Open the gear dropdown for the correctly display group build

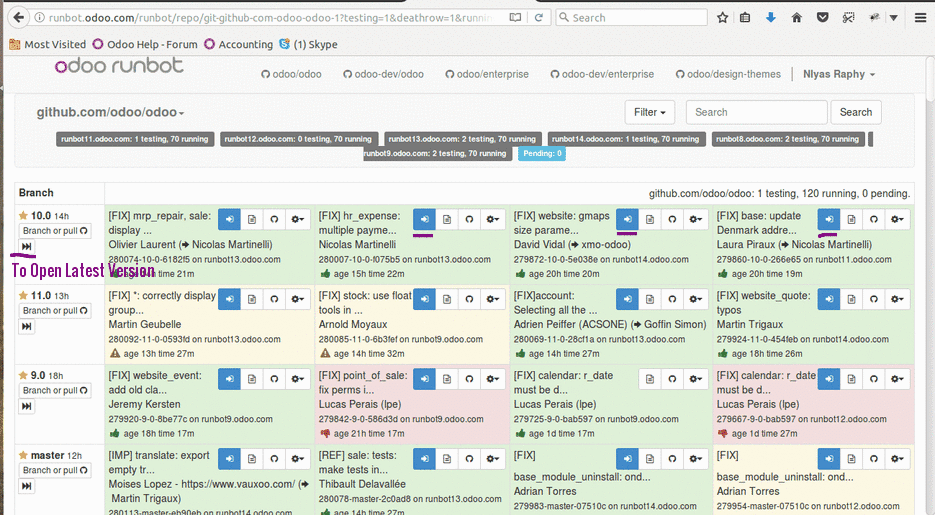click(x=297, y=299)
